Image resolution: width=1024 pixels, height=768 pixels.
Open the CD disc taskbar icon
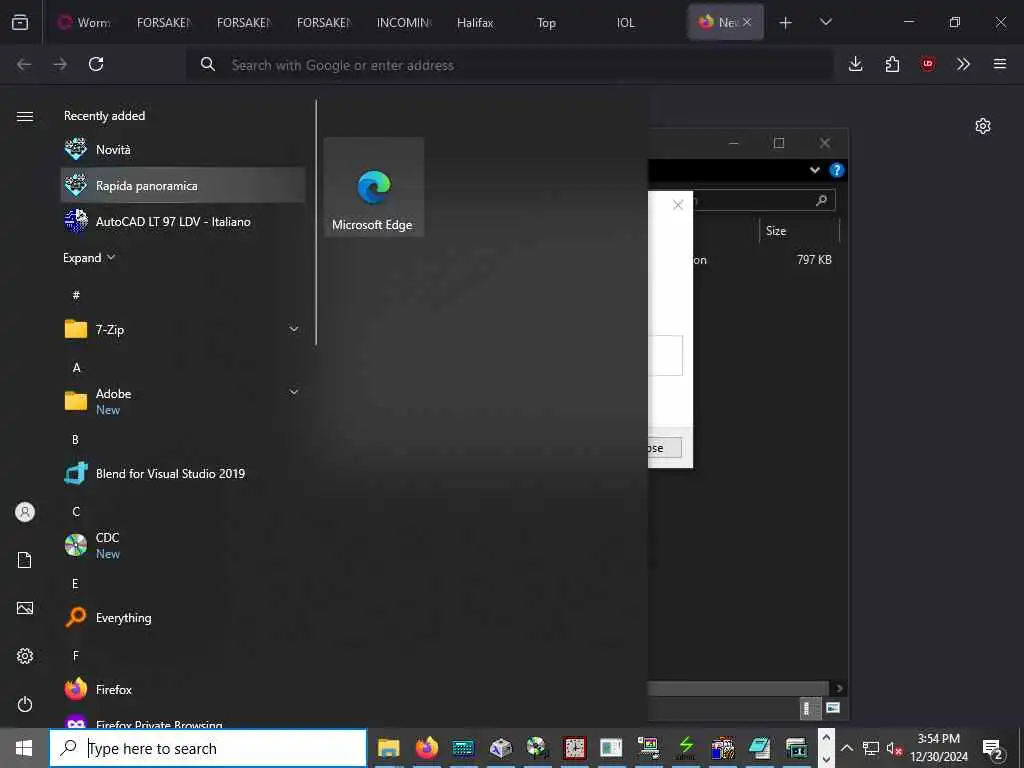(x=537, y=748)
